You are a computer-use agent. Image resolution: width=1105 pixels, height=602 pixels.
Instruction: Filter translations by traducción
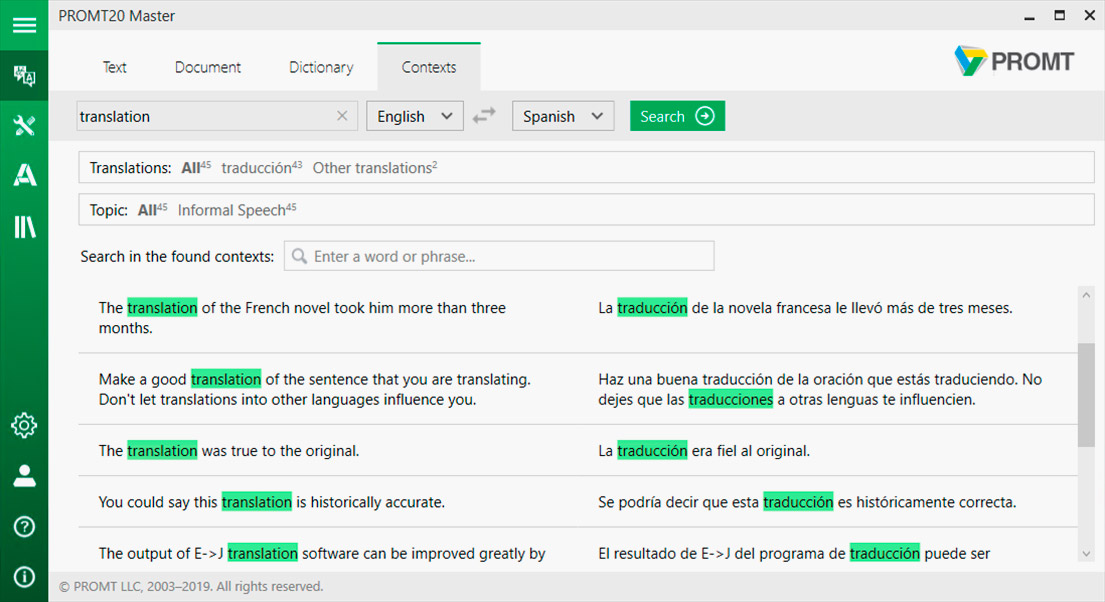click(x=261, y=168)
